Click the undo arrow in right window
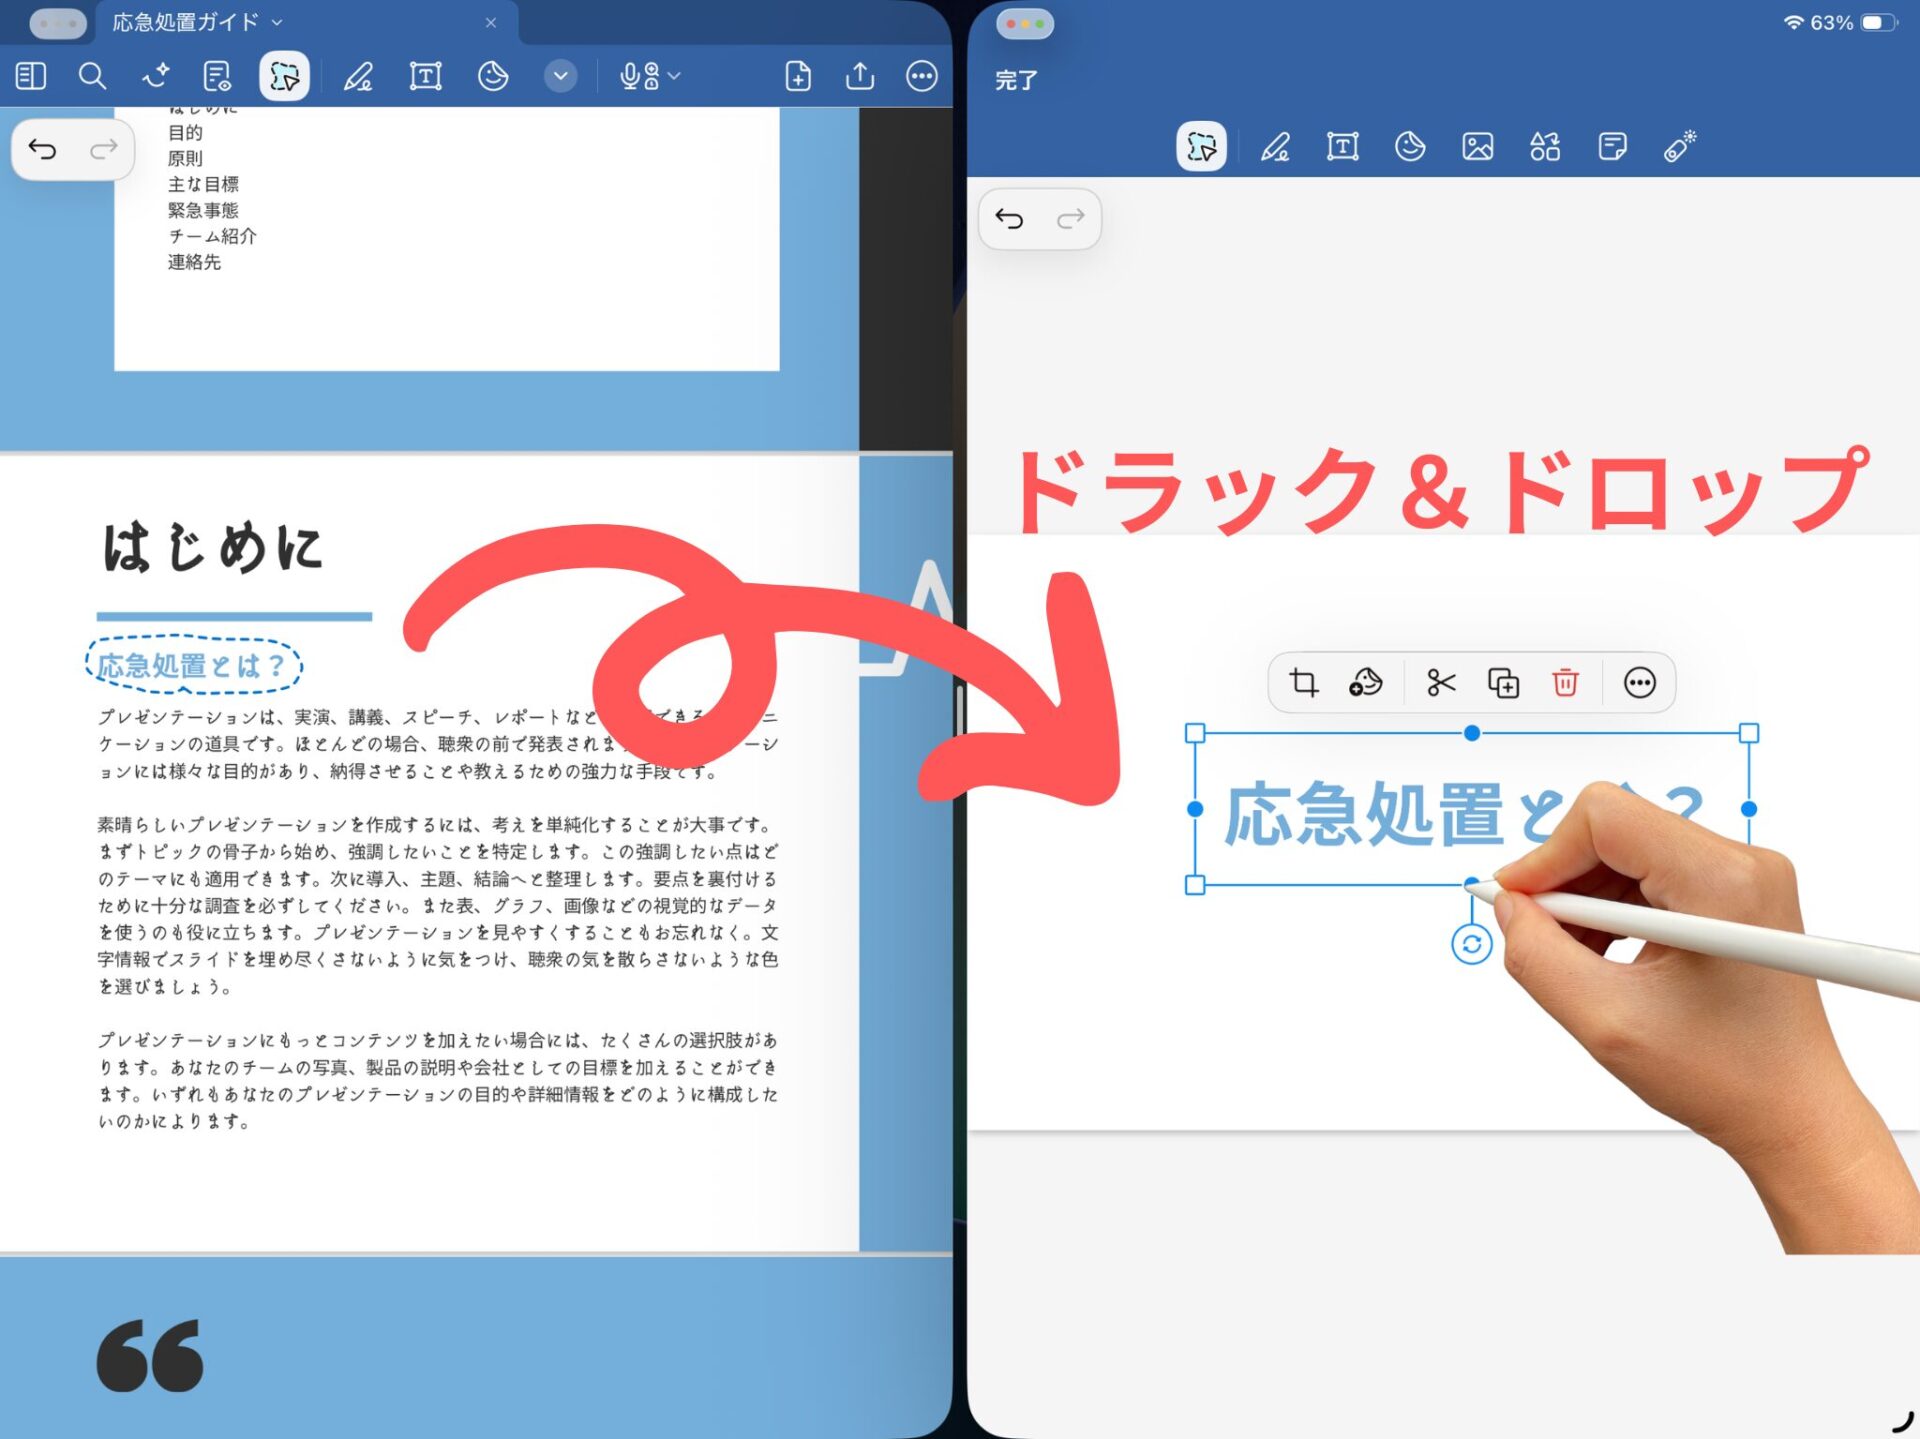Image resolution: width=1920 pixels, height=1439 pixels. pyautogui.click(x=1010, y=219)
